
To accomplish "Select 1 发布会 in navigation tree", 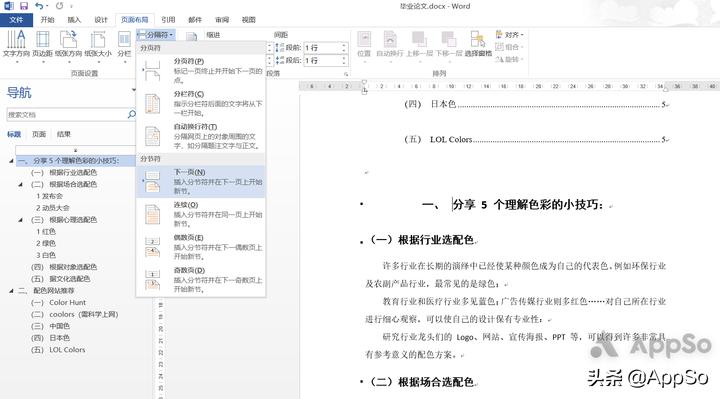I will 49,196.
